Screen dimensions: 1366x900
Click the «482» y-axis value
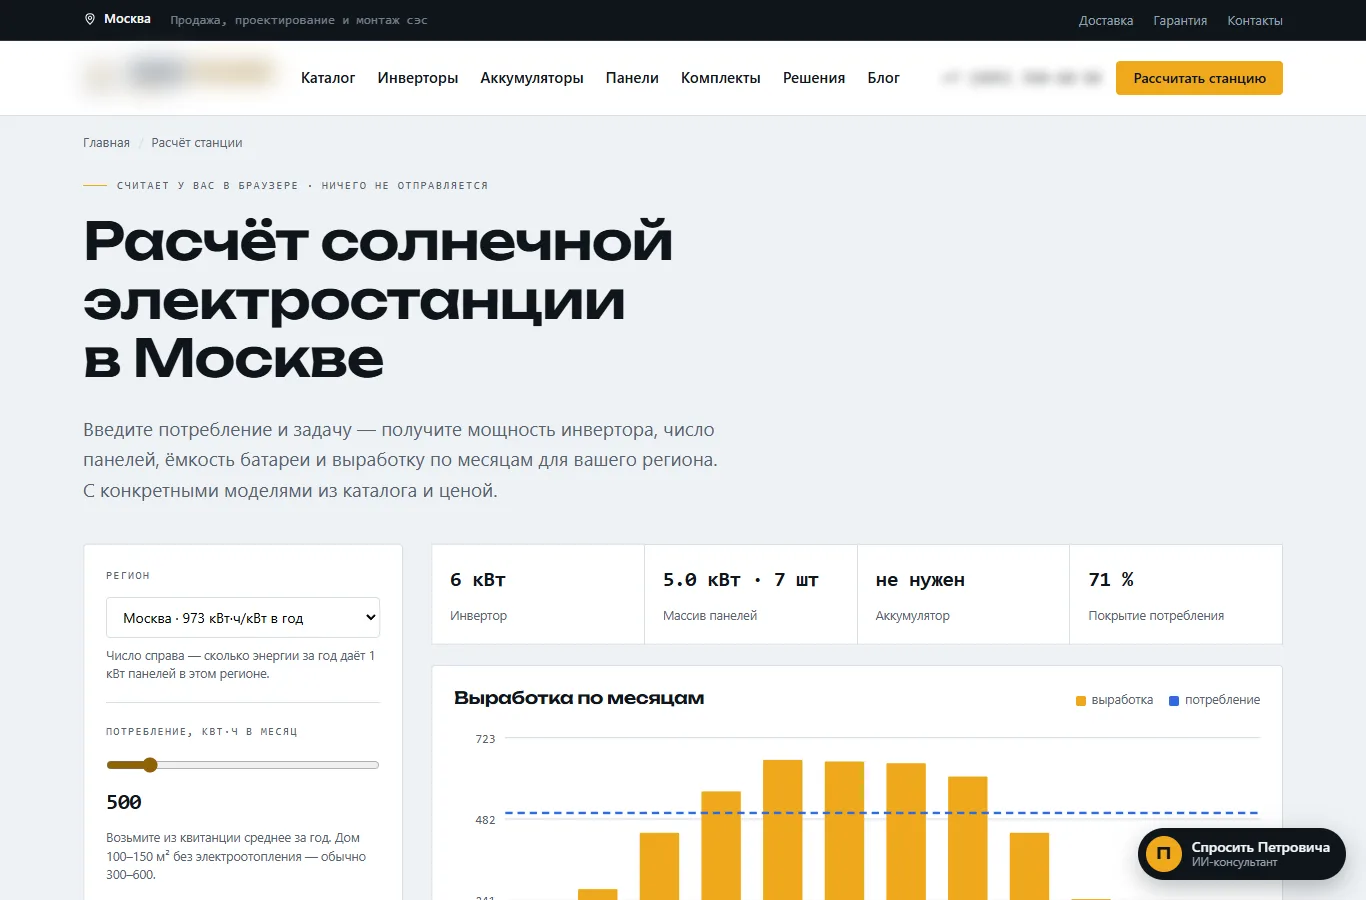(x=485, y=820)
